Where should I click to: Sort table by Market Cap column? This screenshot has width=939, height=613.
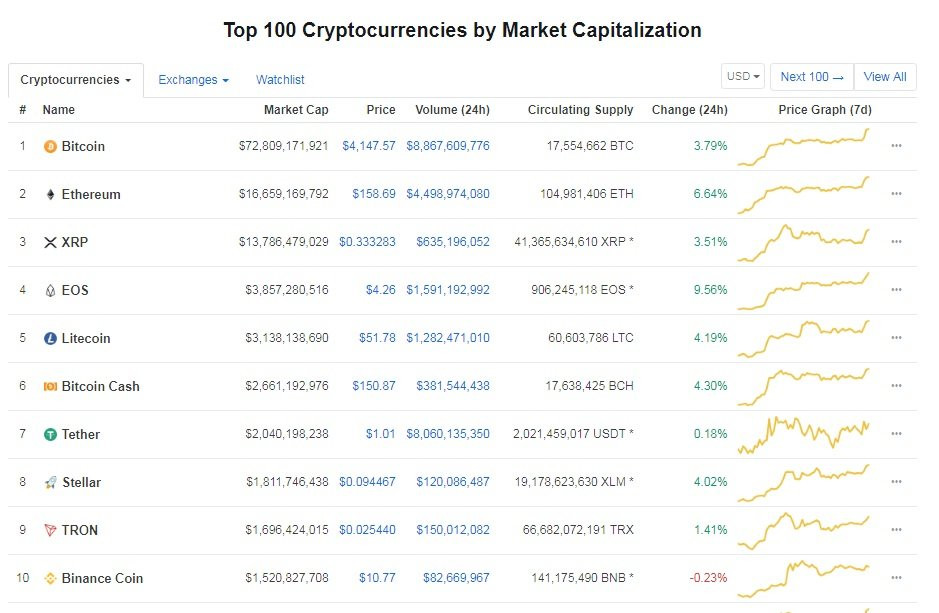296,110
